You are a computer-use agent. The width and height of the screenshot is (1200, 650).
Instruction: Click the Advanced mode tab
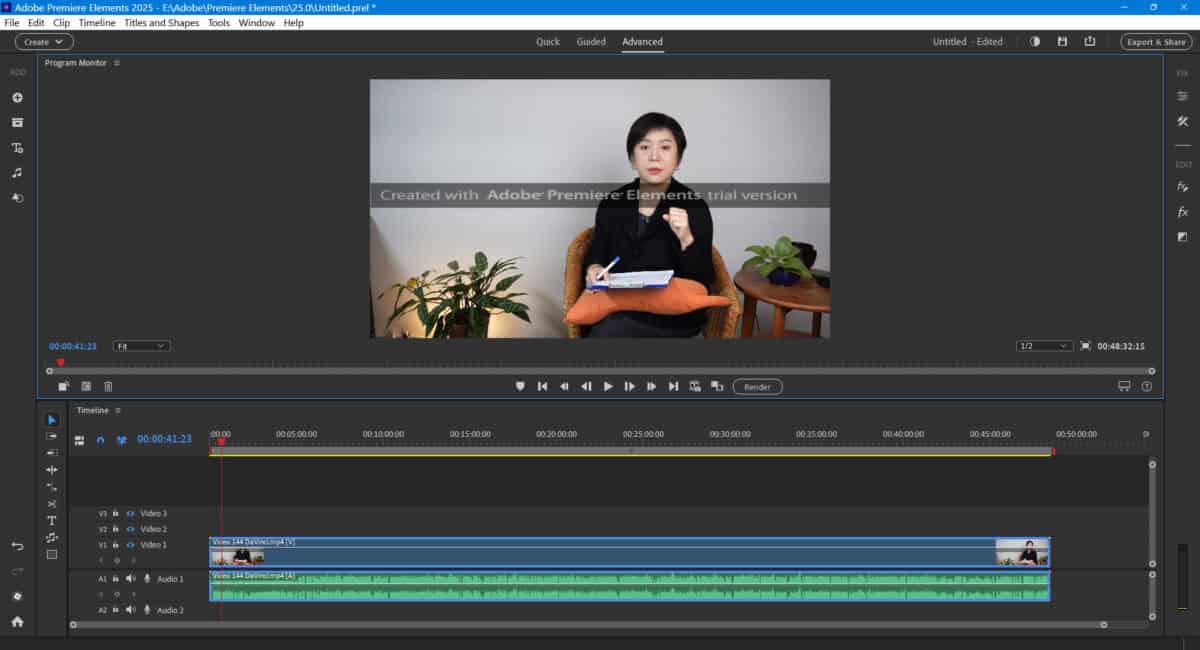click(x=642, y=42)
